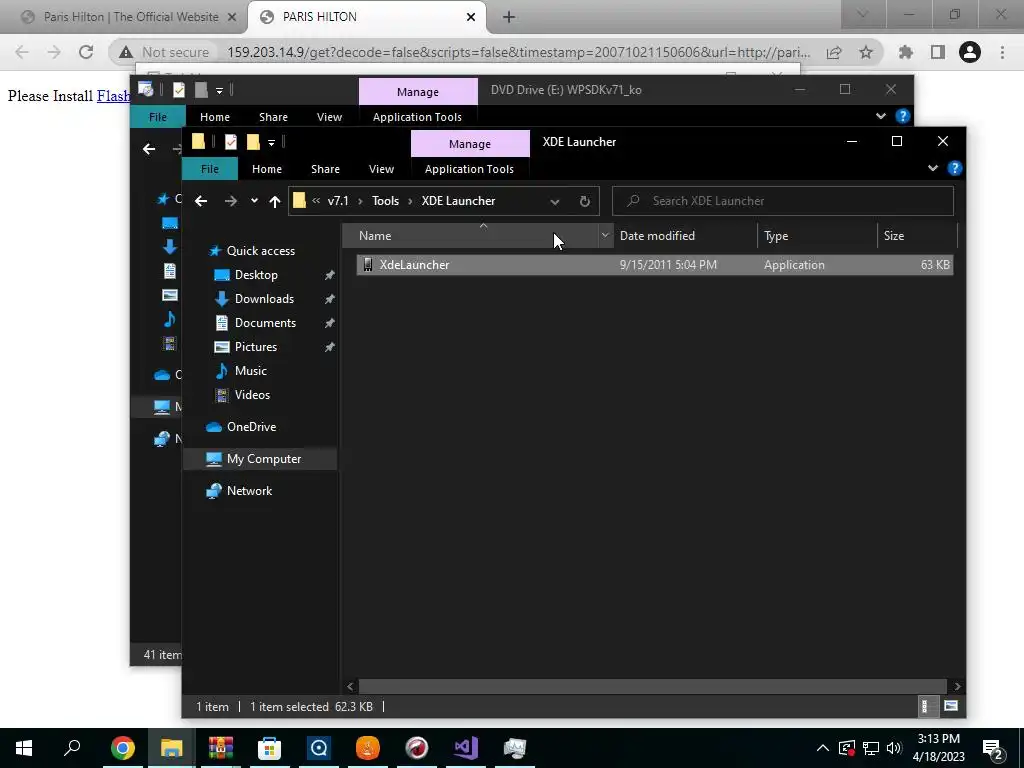Select Downloads in navigation pane
This screenshot has height=768, width=1024.
(264, 299)
